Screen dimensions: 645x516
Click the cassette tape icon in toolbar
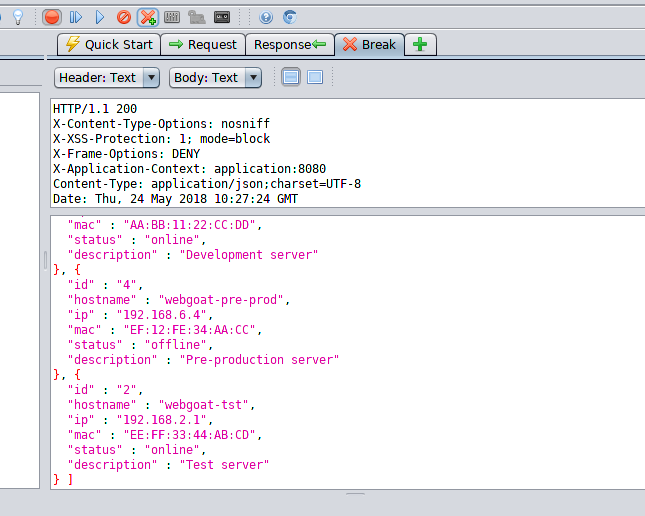tap(222, 17)
